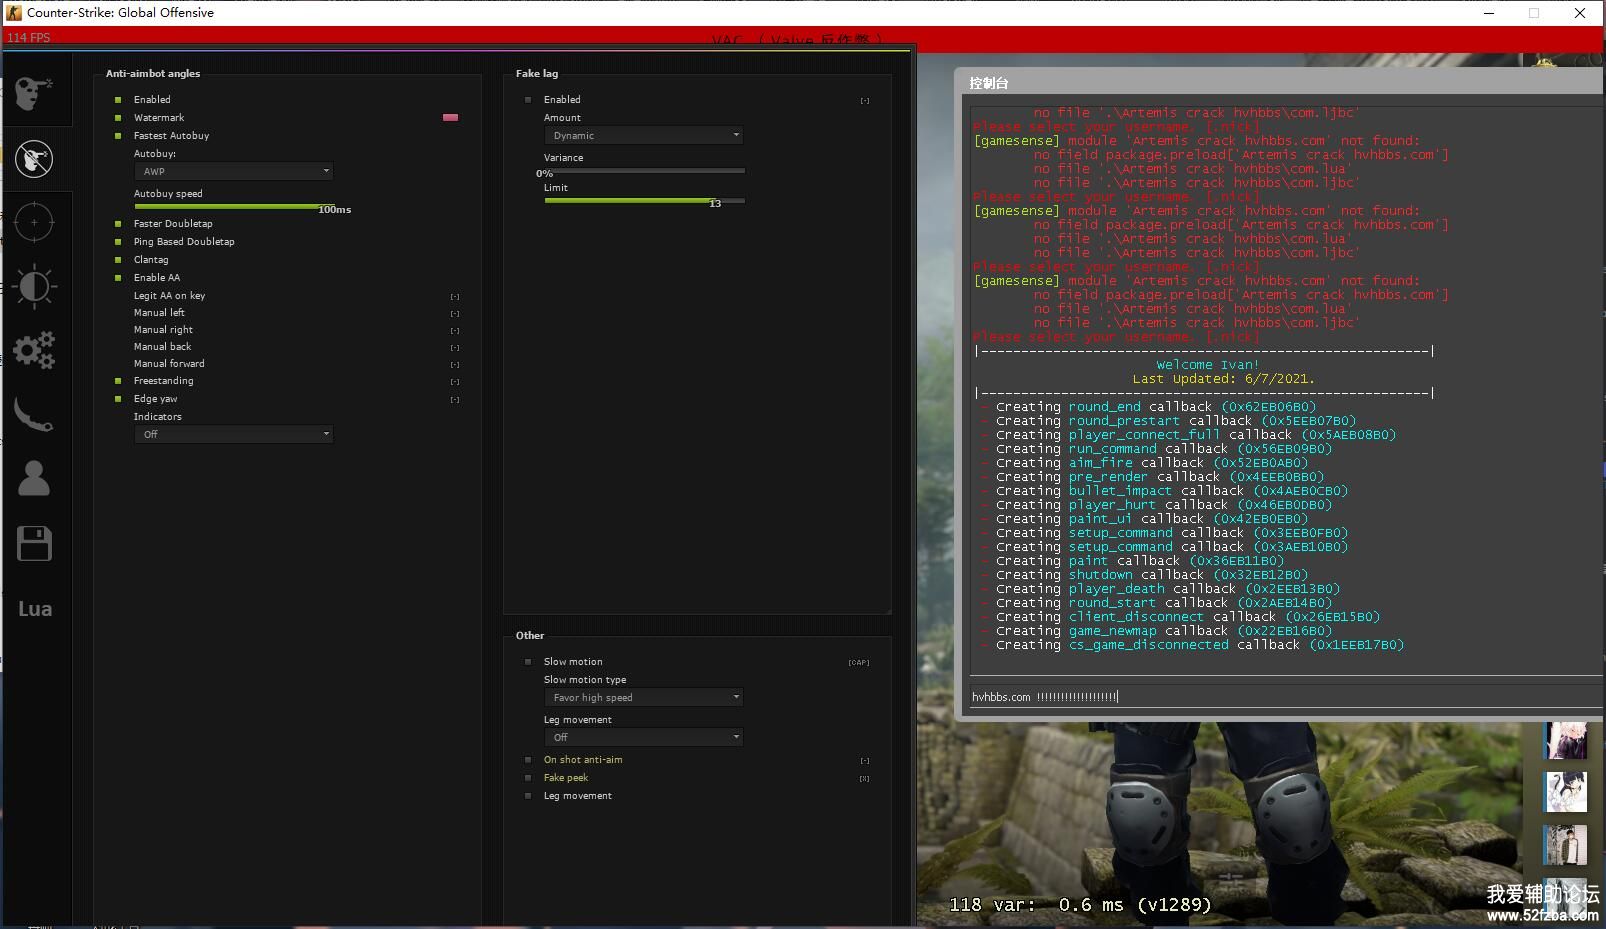Open the Fake lag Amount Dynamic dropdown

coord(644,135)
